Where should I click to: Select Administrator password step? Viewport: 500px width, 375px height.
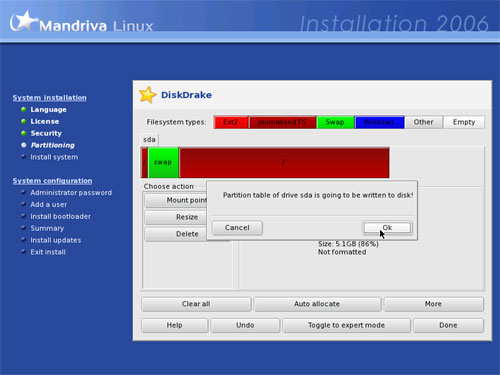click(x=71, y=193)
